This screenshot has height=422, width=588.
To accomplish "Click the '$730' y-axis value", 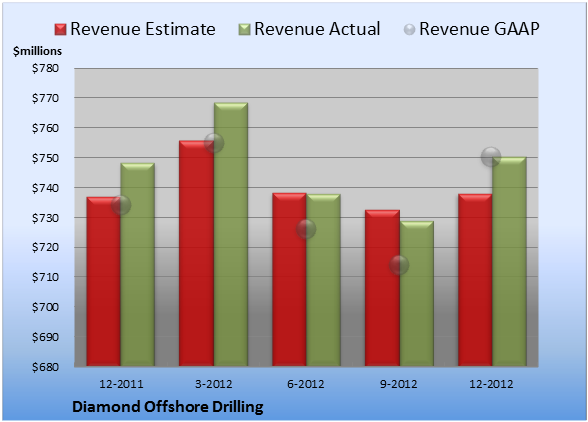I will (x=45, y=218).
